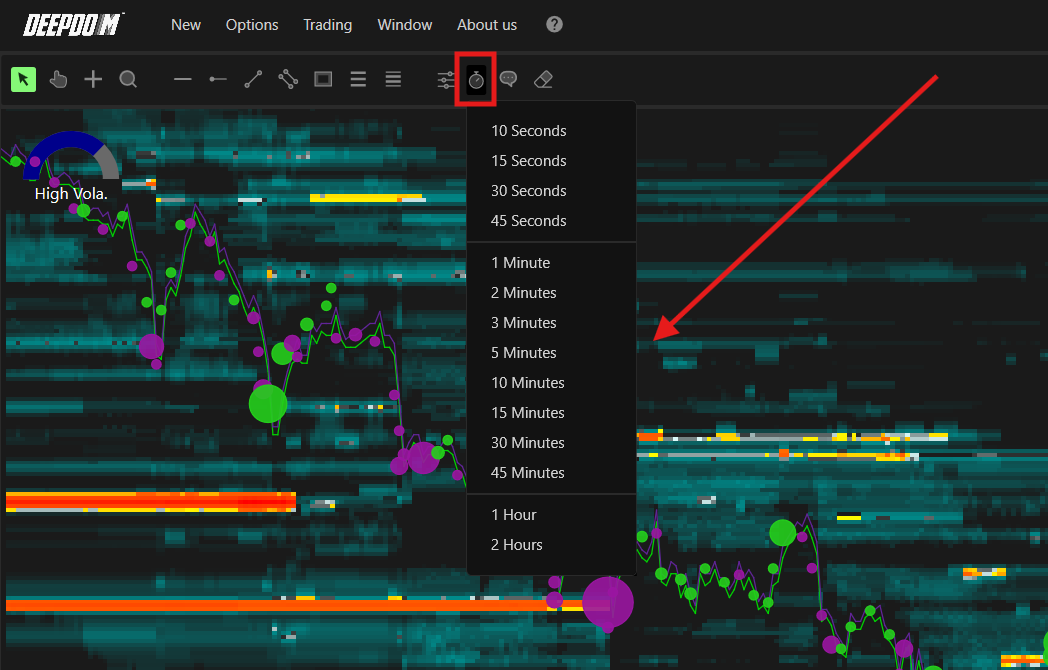Pick the horizontal ray drawing tool

point(218,80)
